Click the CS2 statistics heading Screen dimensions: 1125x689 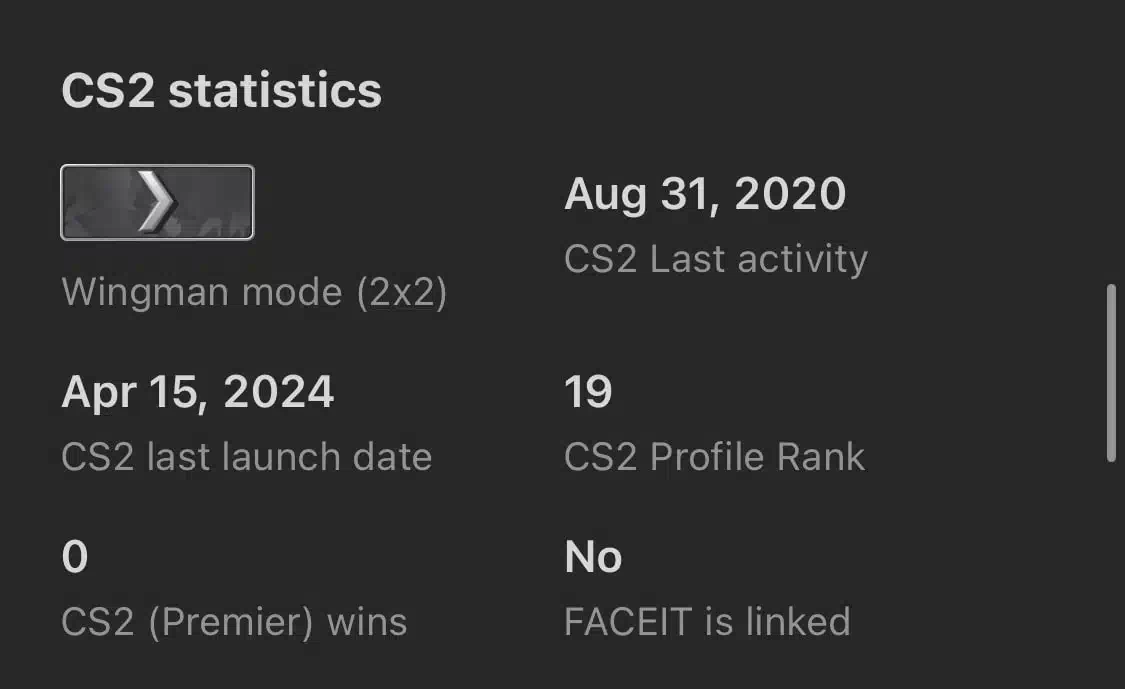[222, 91]
